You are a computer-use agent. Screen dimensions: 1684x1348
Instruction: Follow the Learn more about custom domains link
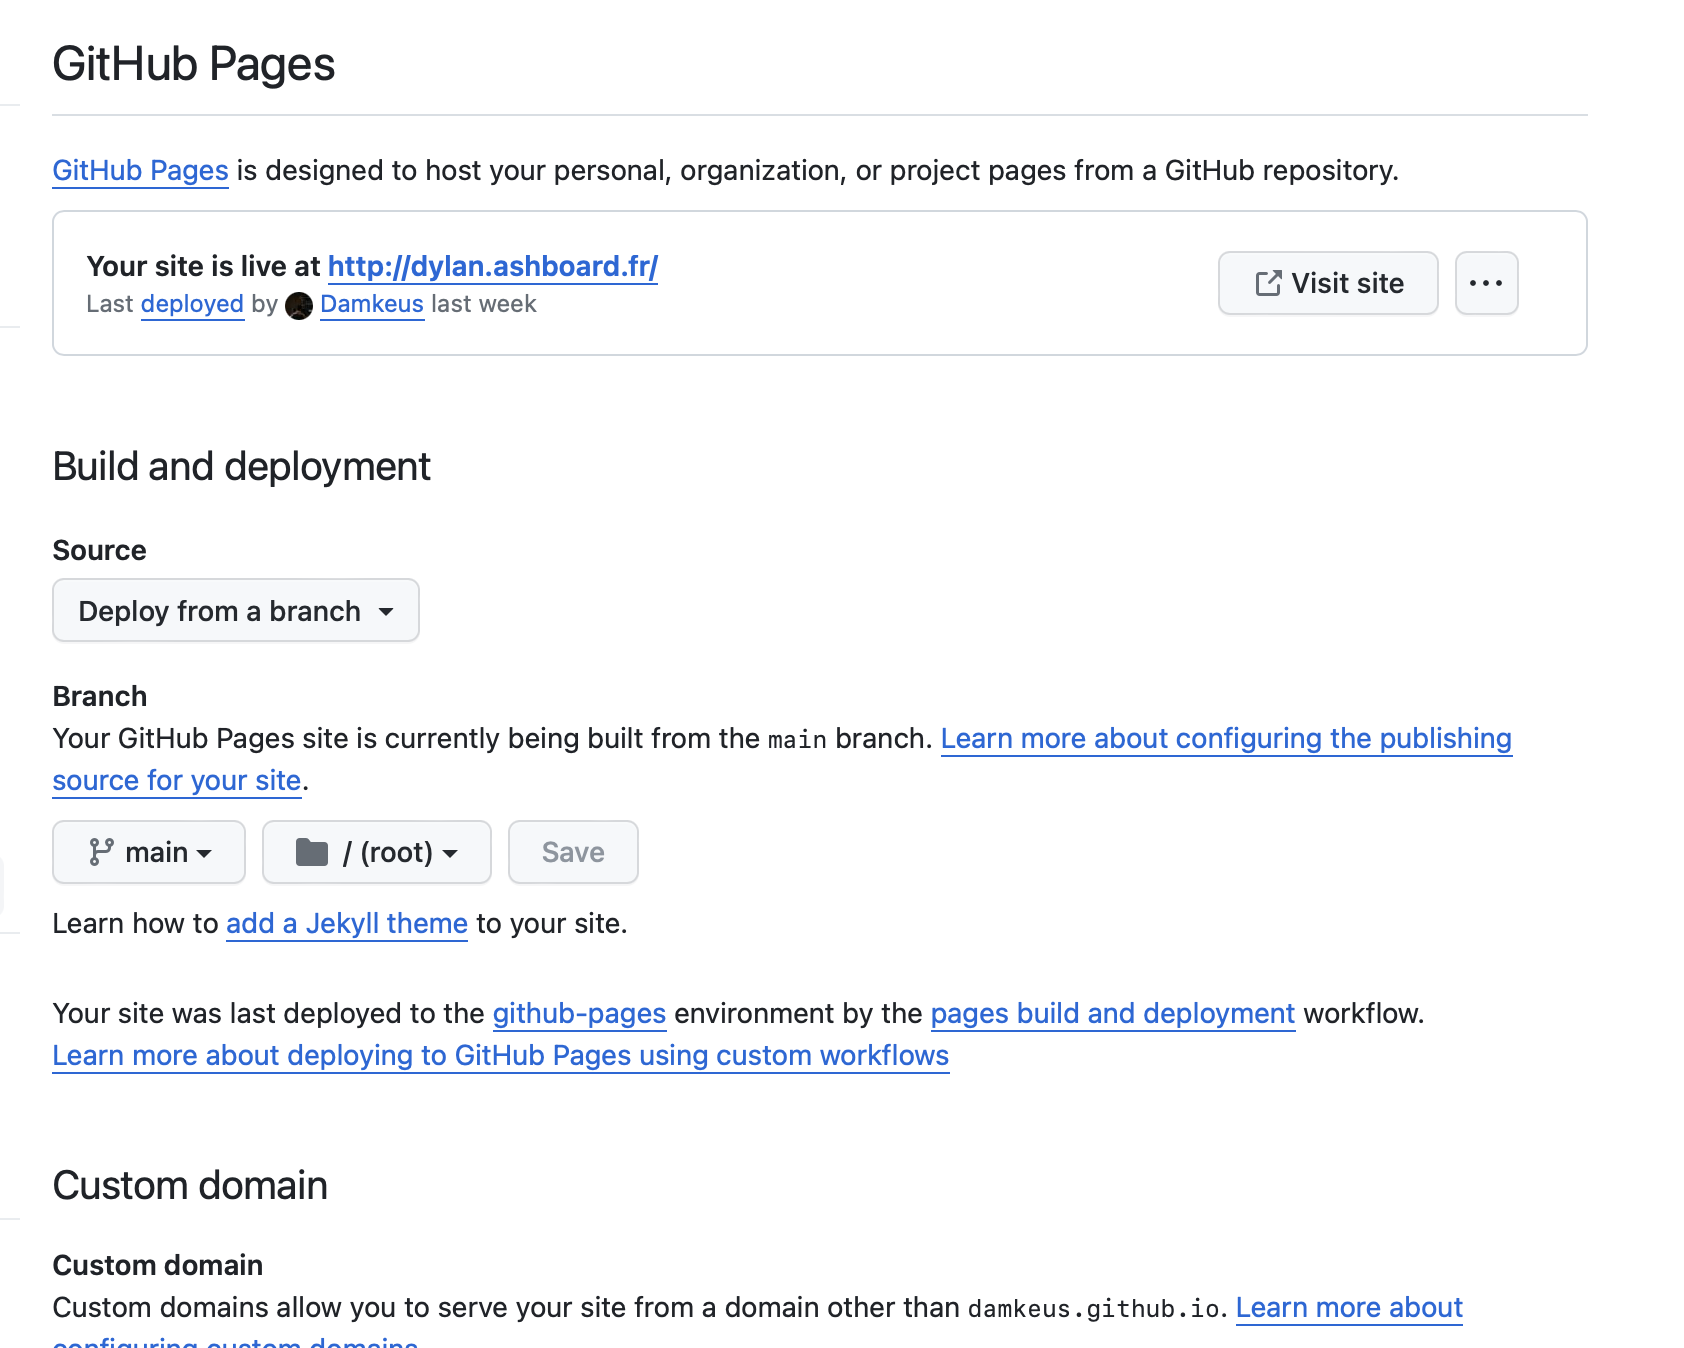(x=1348, y=1308)
